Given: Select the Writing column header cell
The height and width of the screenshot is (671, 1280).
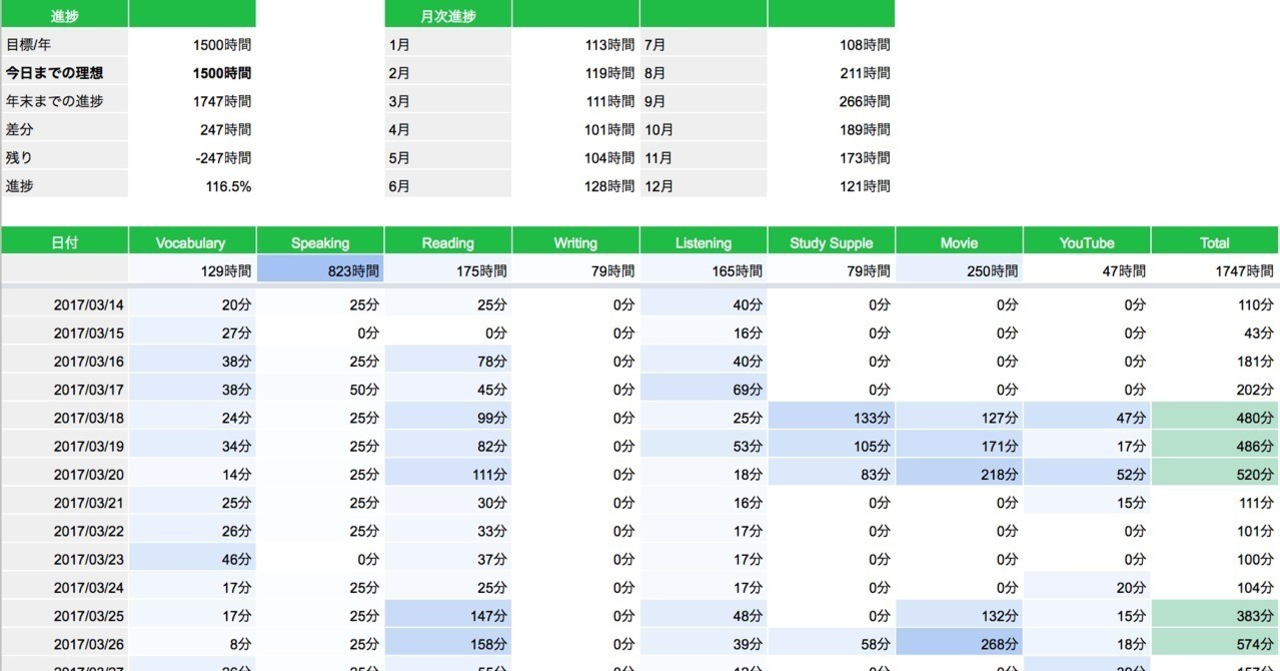Looking at the screenshot, I should pyautogui.click(x=576, y=242).
